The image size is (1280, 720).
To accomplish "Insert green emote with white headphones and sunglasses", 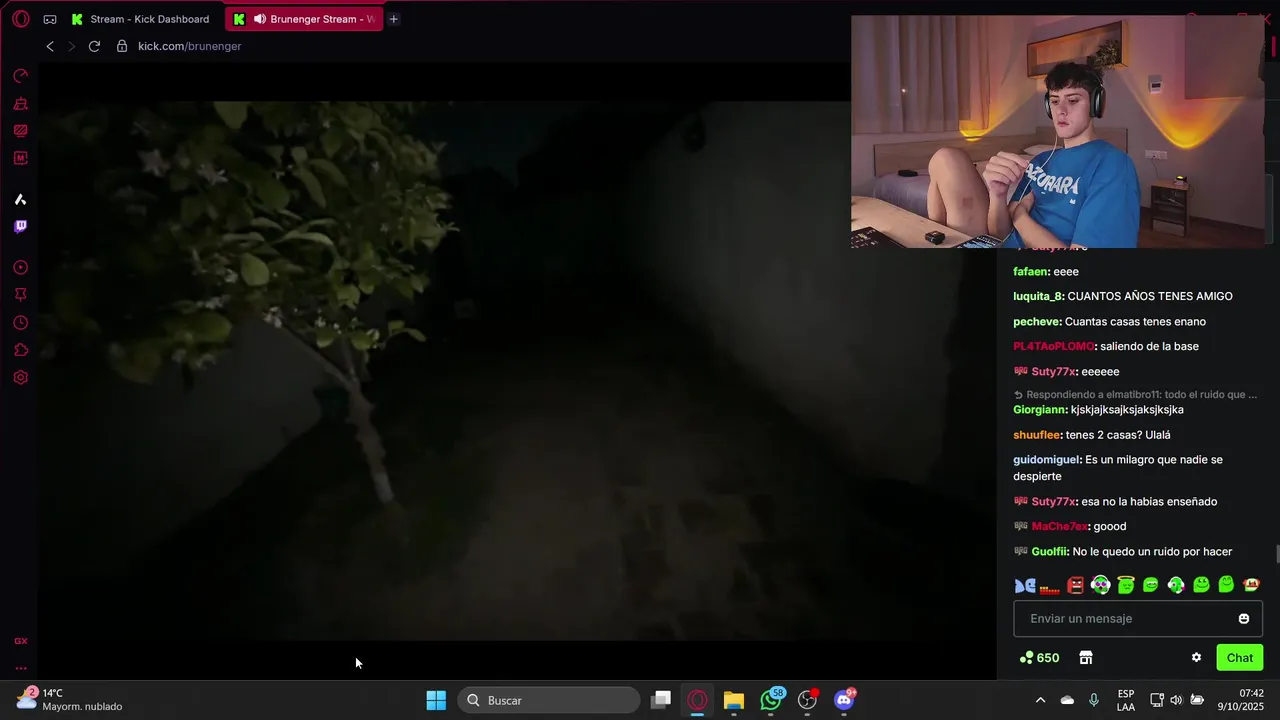I will point(1101,585).
